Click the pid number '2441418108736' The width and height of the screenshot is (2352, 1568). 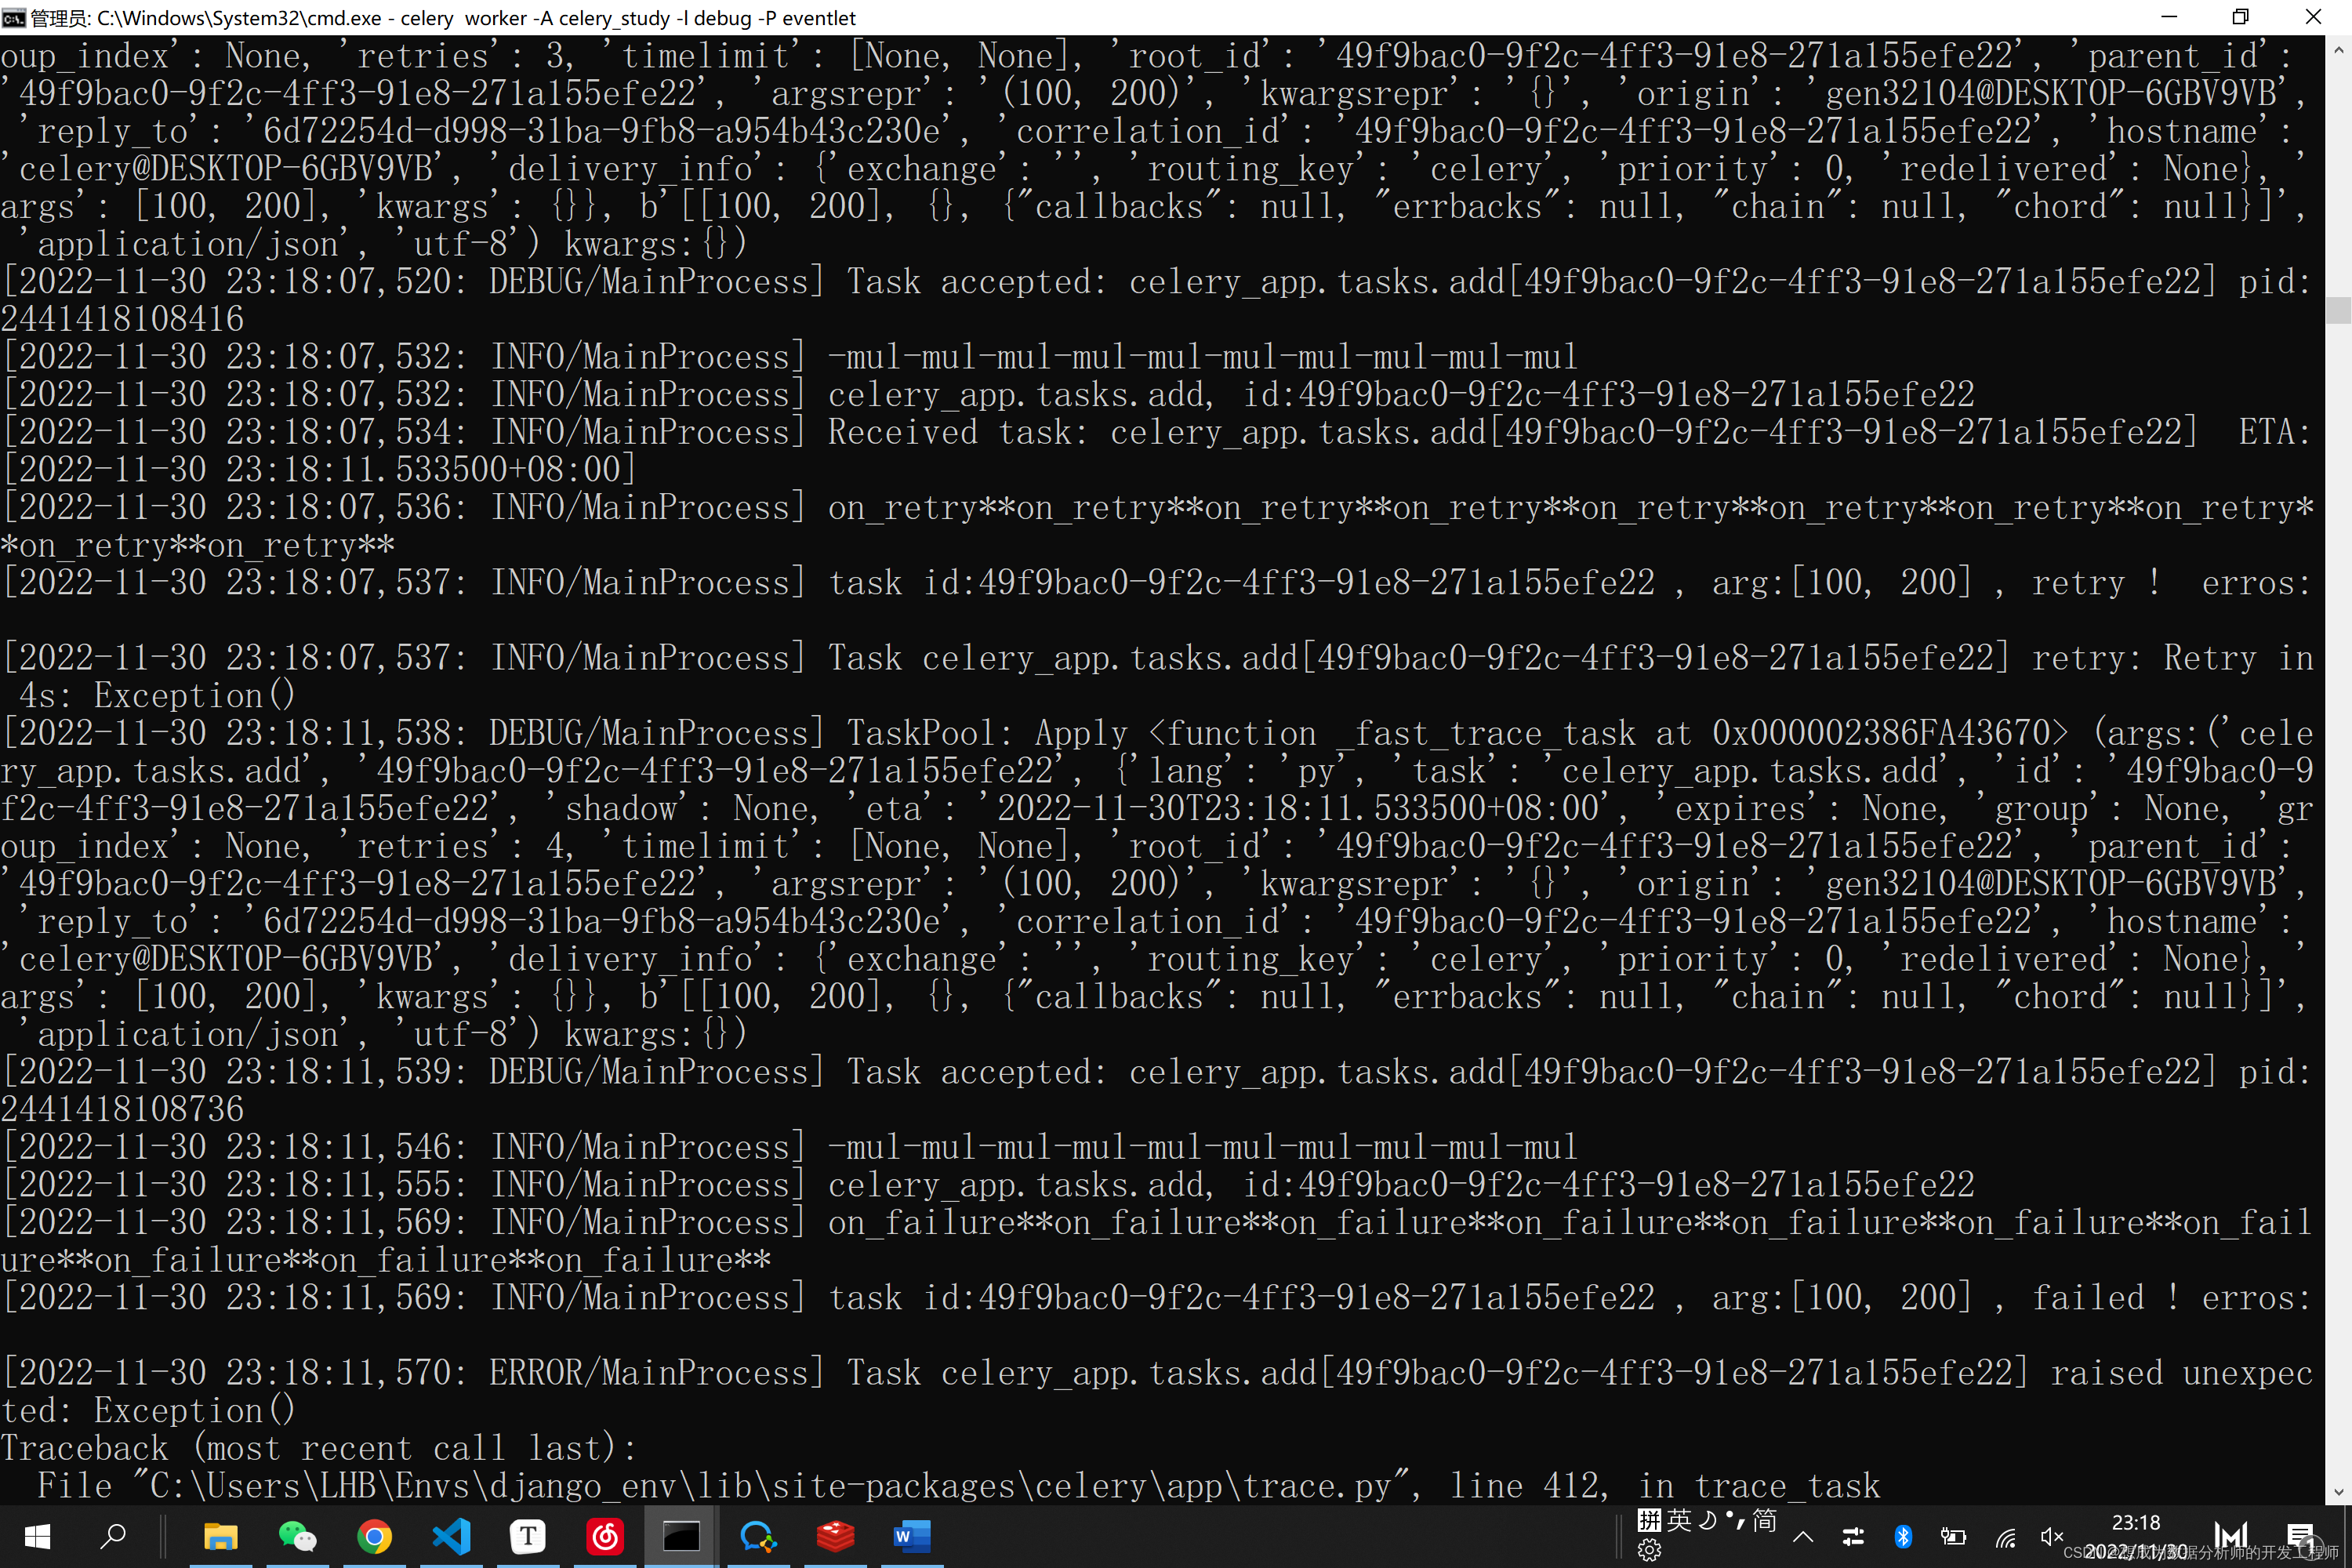tap(122, 1109)
